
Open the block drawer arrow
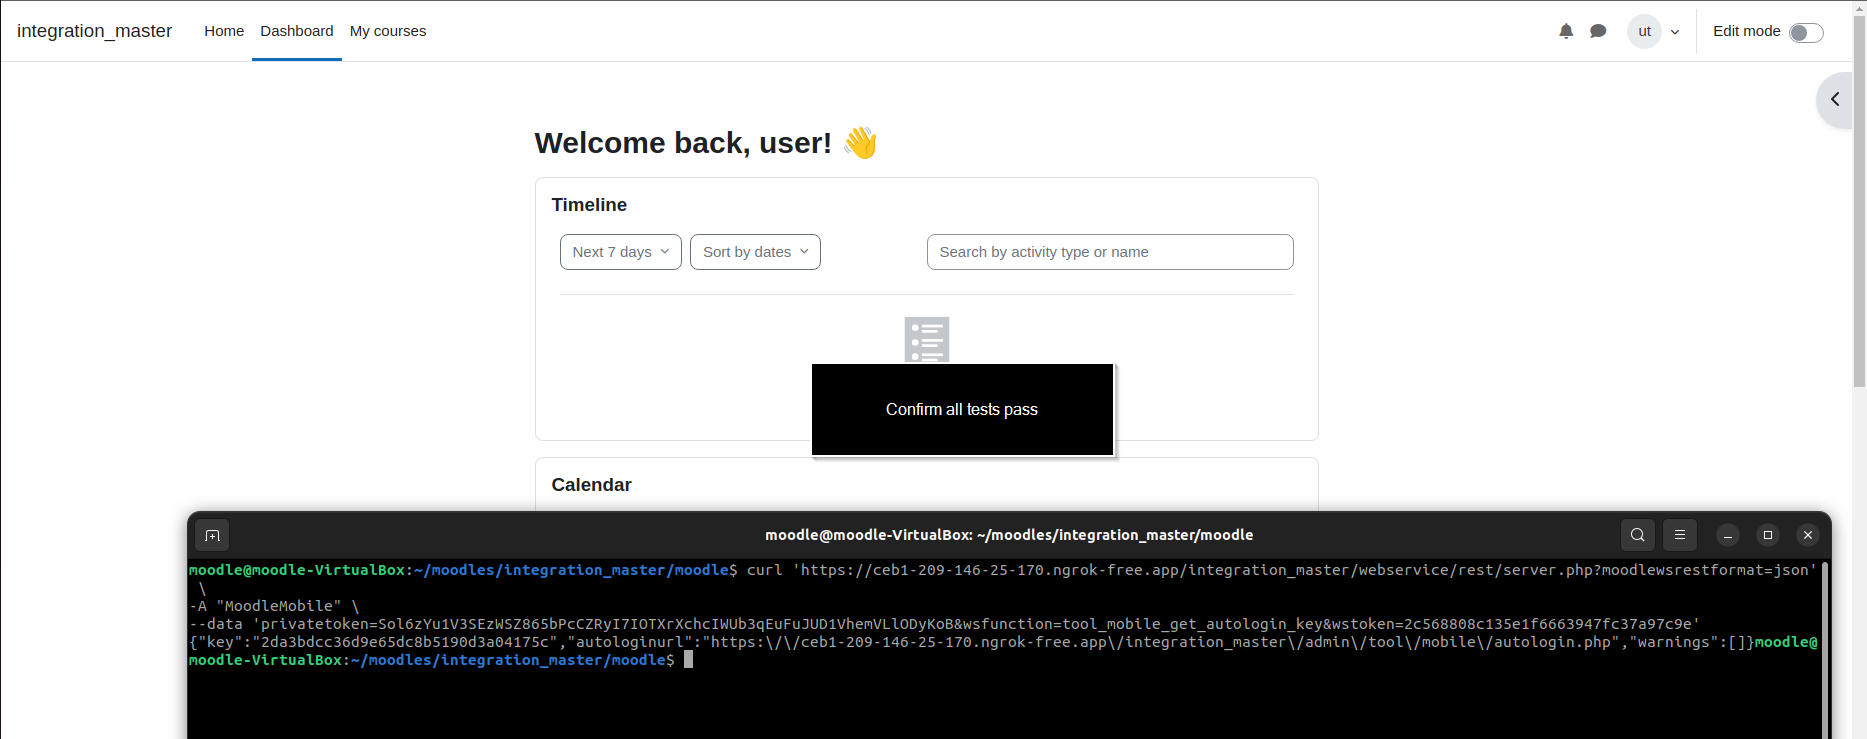pos(1835,99)
